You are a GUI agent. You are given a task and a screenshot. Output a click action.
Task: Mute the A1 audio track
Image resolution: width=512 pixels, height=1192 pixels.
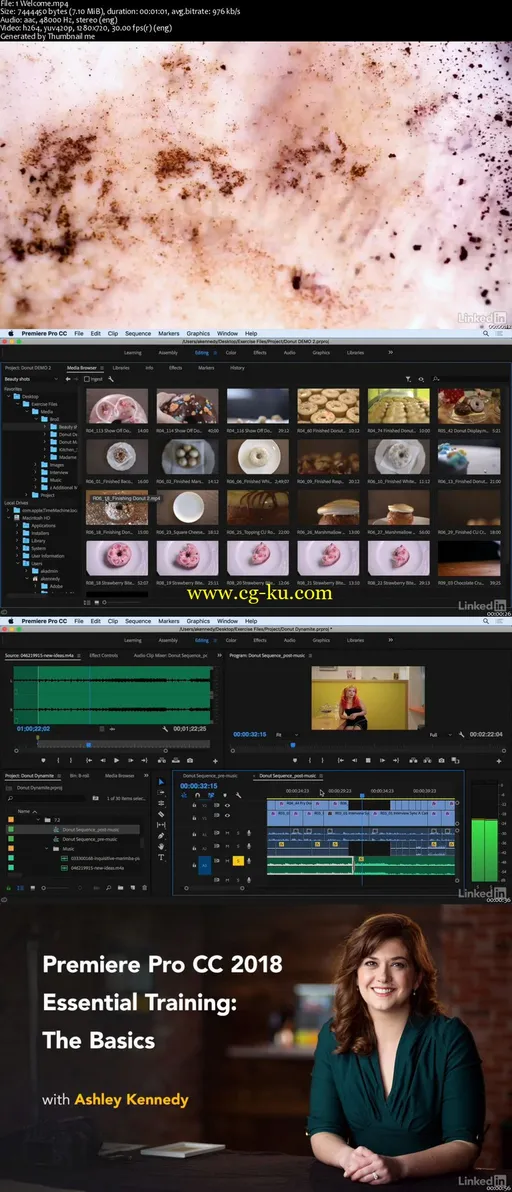pyautogui.click(x=228, y=832)
